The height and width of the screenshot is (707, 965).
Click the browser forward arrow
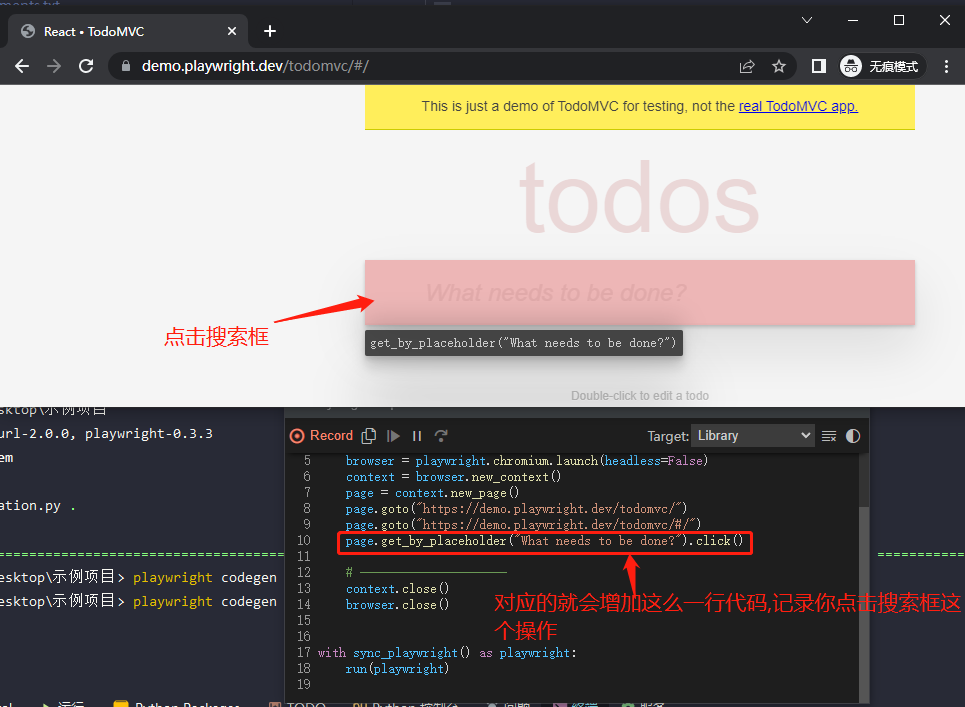(54, 66)
